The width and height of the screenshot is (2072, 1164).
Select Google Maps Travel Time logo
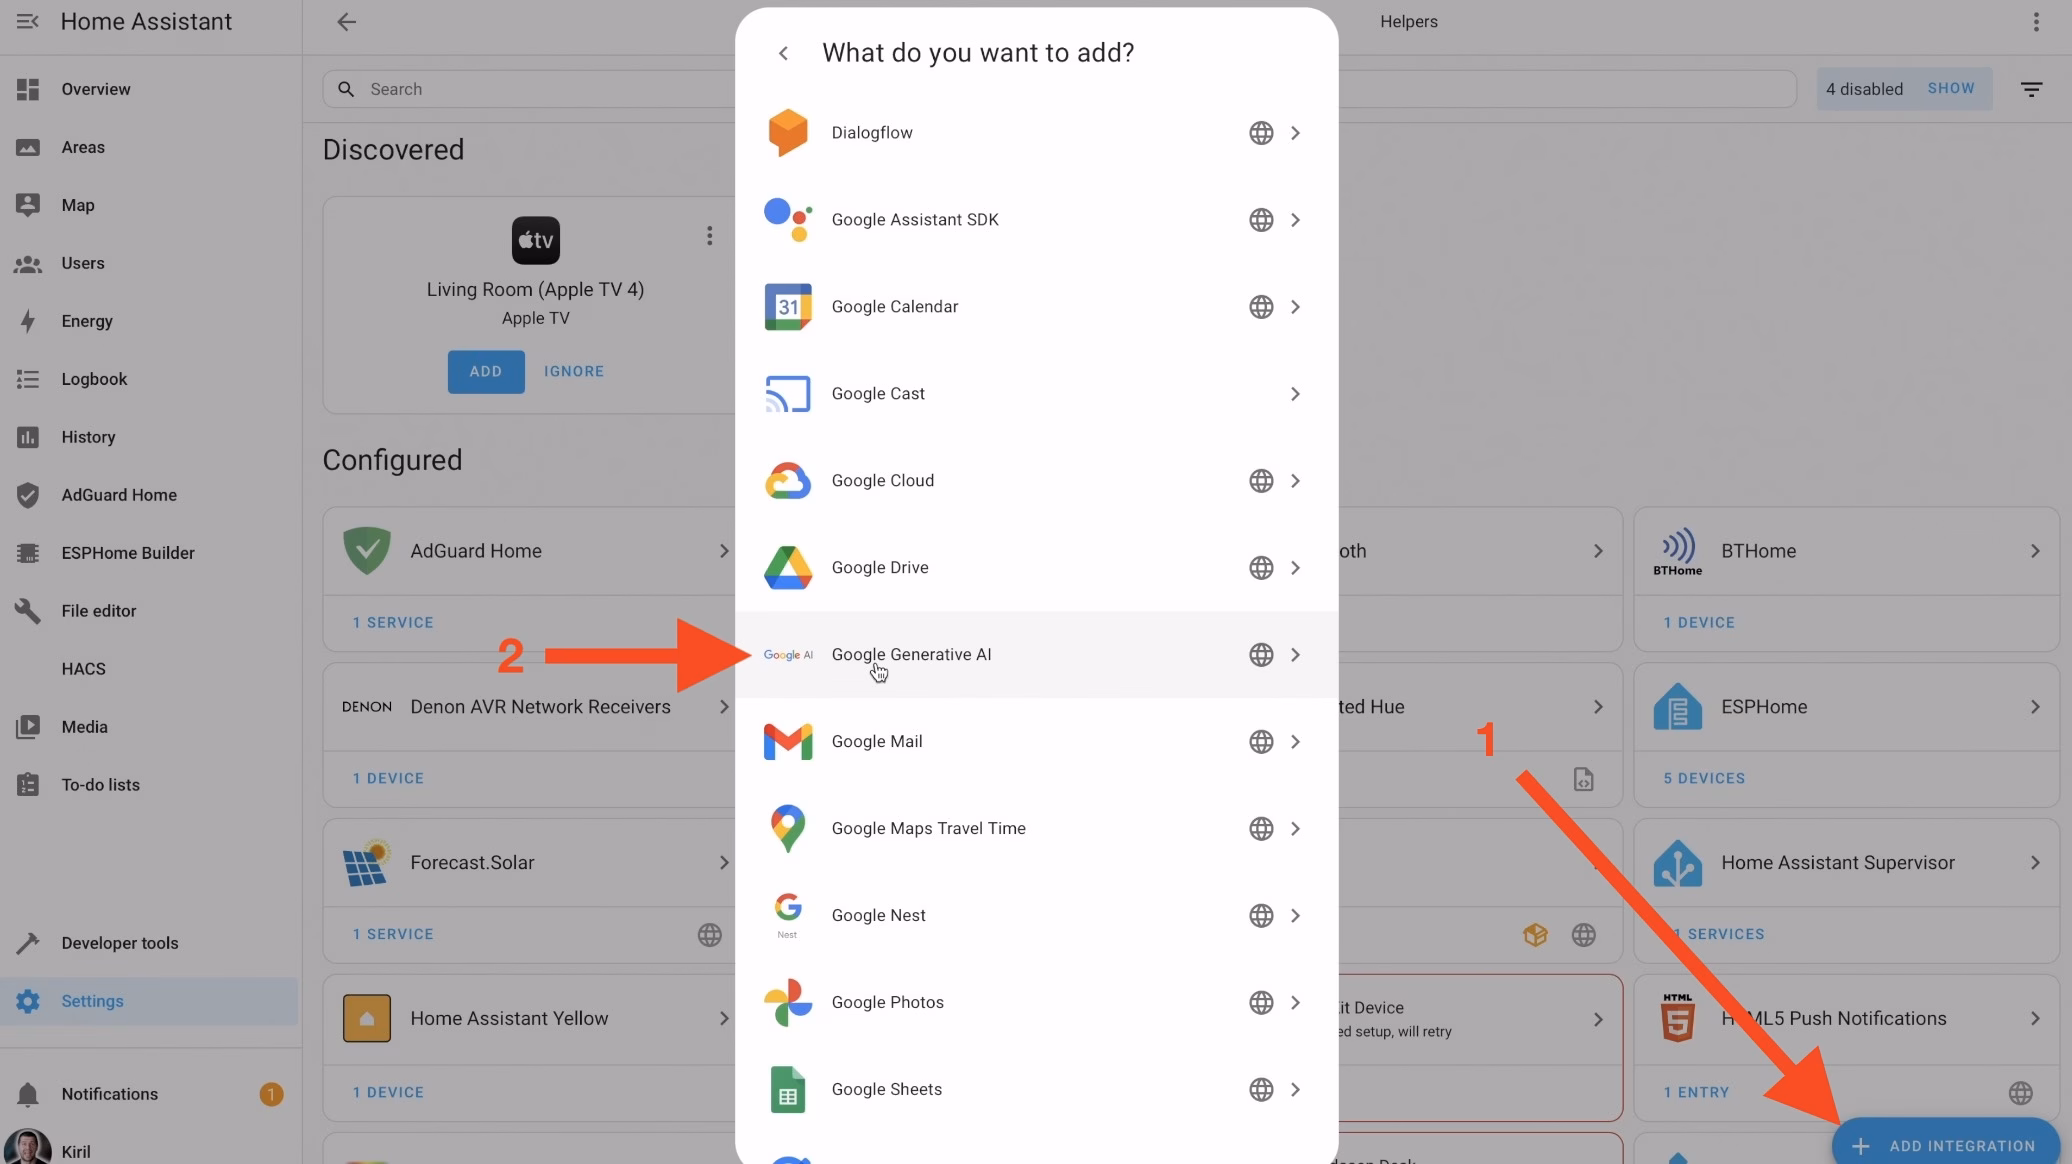(x=788, y=829)
